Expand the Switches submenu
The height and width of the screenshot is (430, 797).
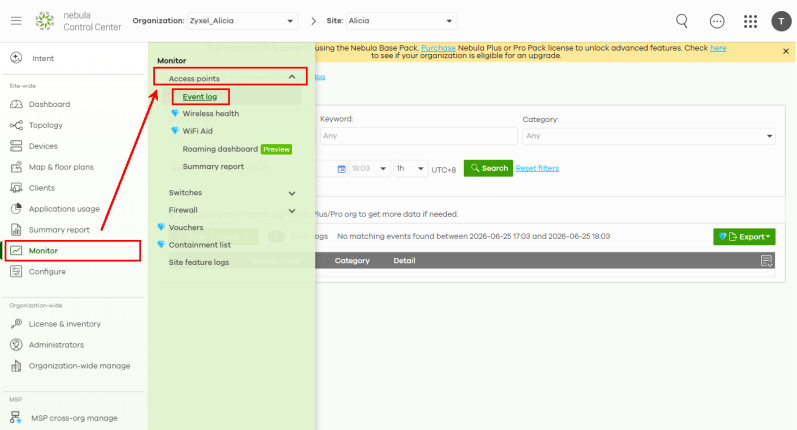point(292,193)
